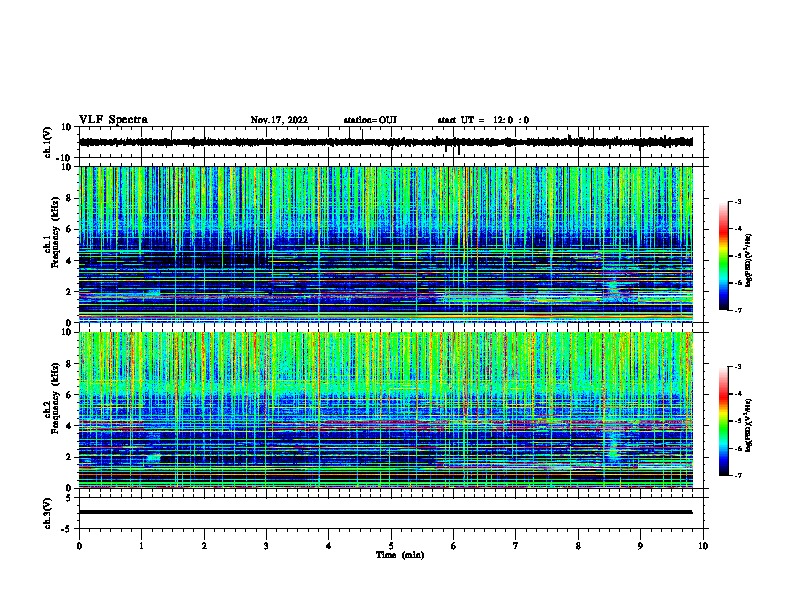Click the ch.1 waveform trace panel
The height and width of the screenshot is (612, 792).
coord(391,142)
